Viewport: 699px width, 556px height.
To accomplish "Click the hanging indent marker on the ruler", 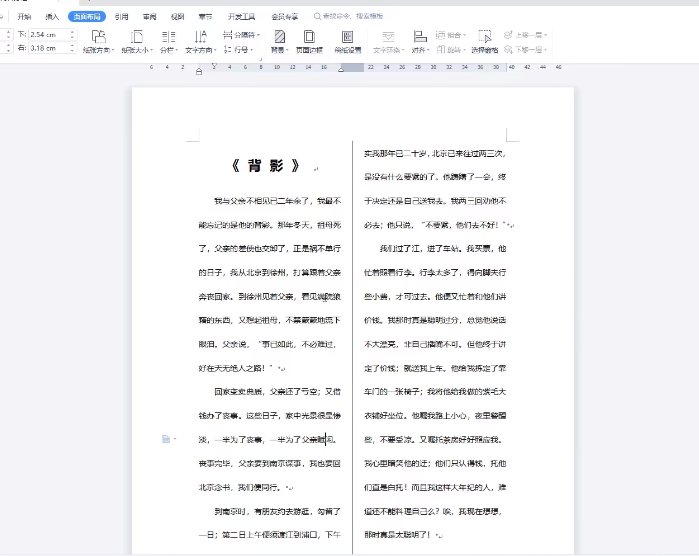I will [199, 71].
